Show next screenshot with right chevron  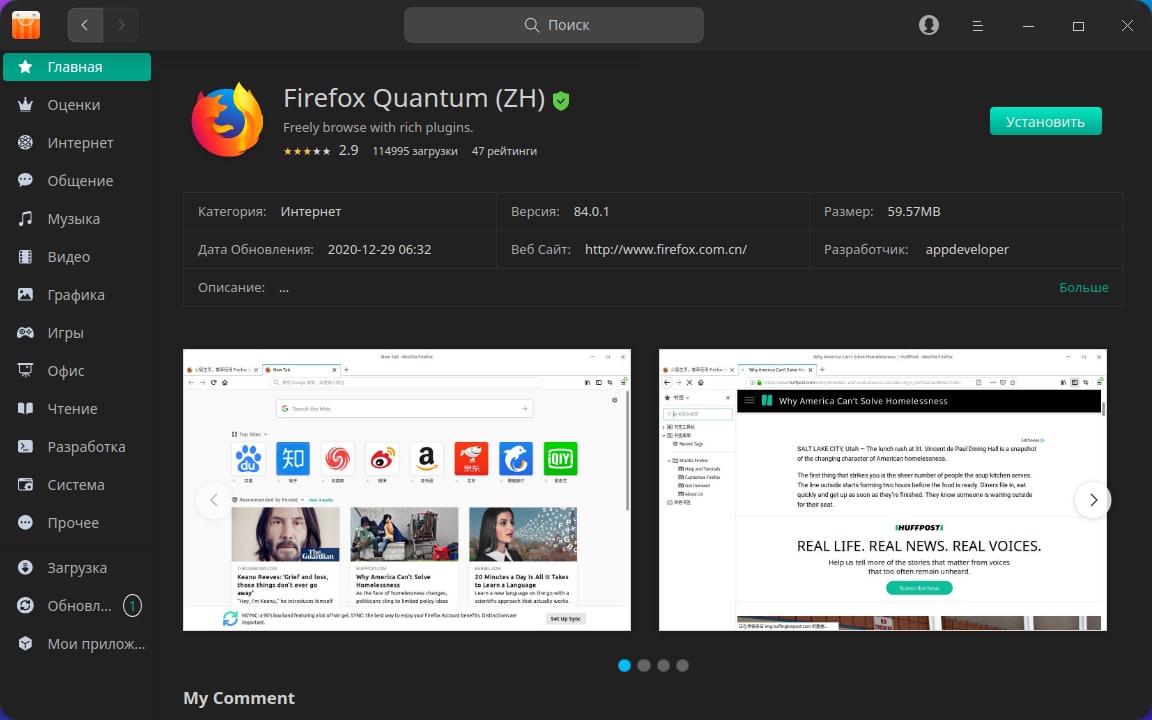click(x=1092, y=500)
